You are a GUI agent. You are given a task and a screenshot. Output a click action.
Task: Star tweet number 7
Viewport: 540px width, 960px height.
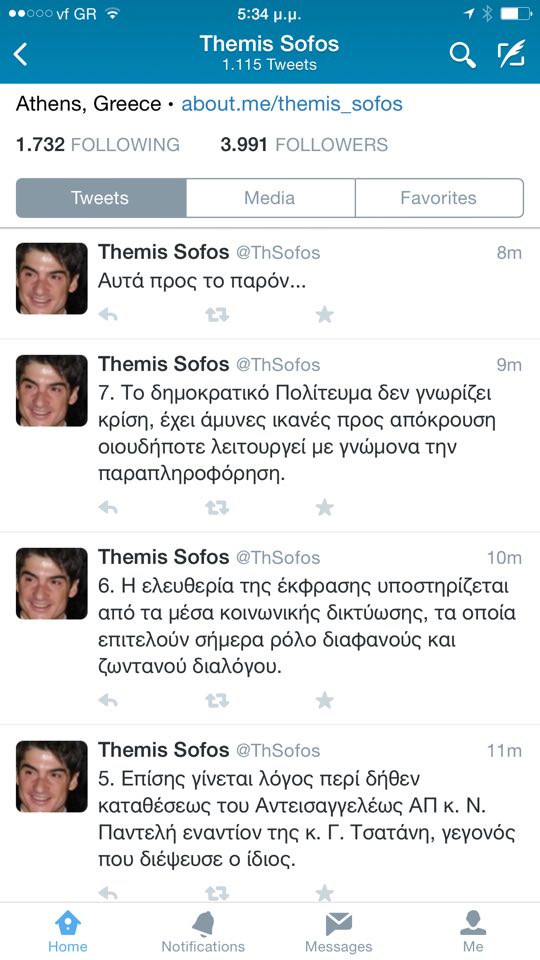pyautogui.click(x=324, y=508)
